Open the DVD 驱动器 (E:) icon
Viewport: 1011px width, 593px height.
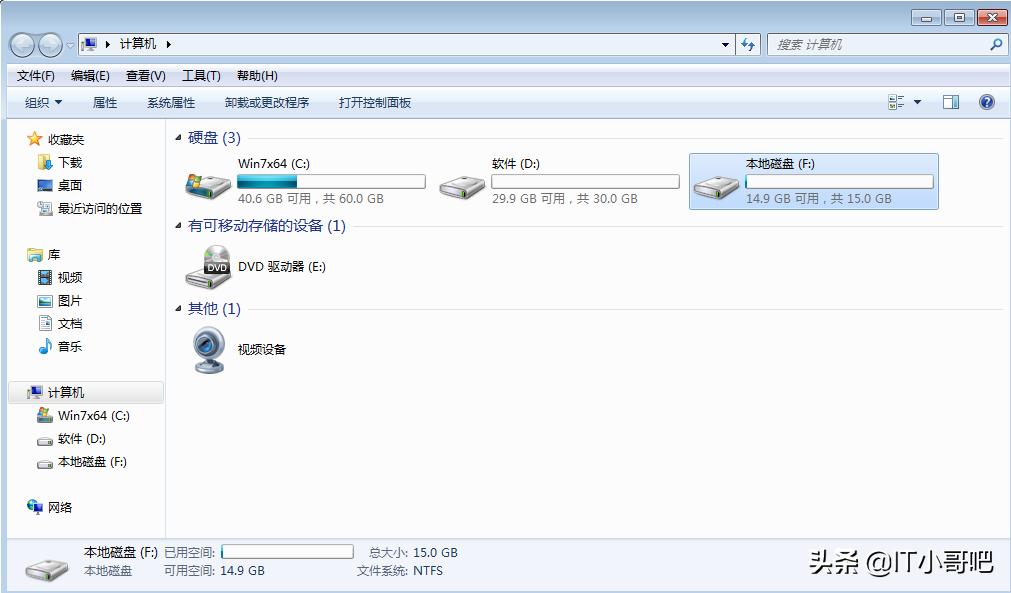[210, 267]
